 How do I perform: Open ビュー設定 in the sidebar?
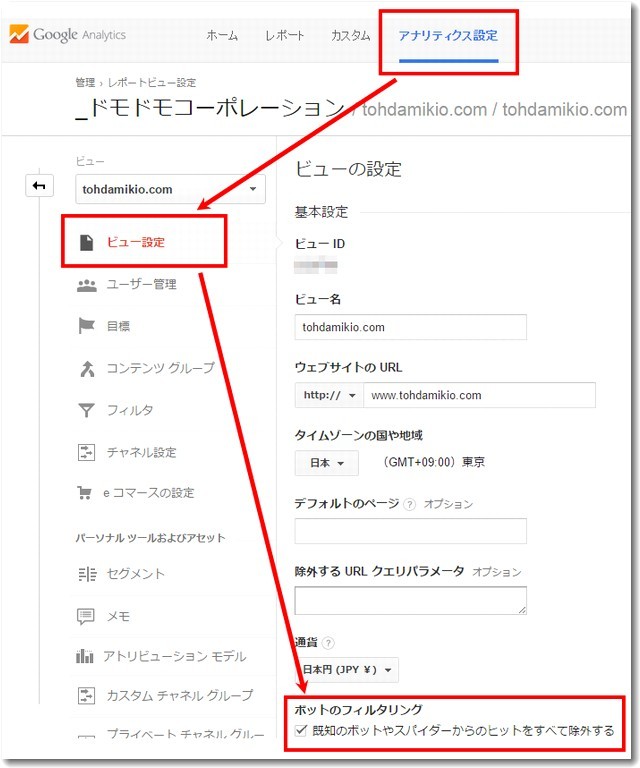pyautogui.click(x=136, y=242)
